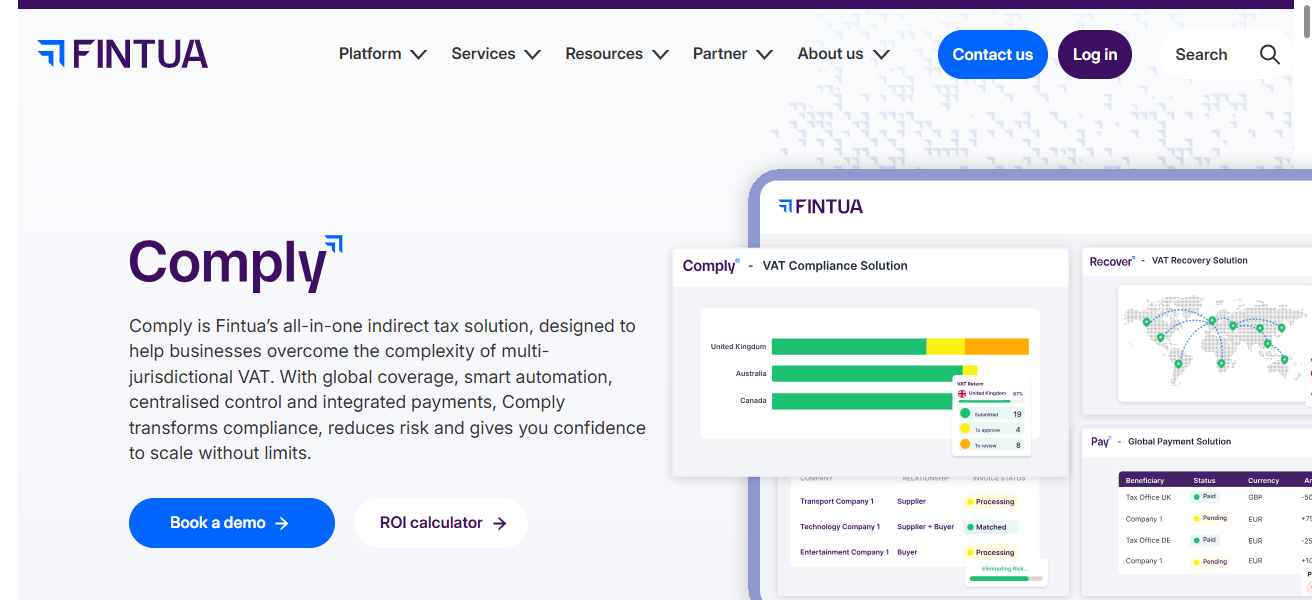The height and width of the screenshot is (600, 1312).
Task: Click the Contact us button
Action: (992, 54)
